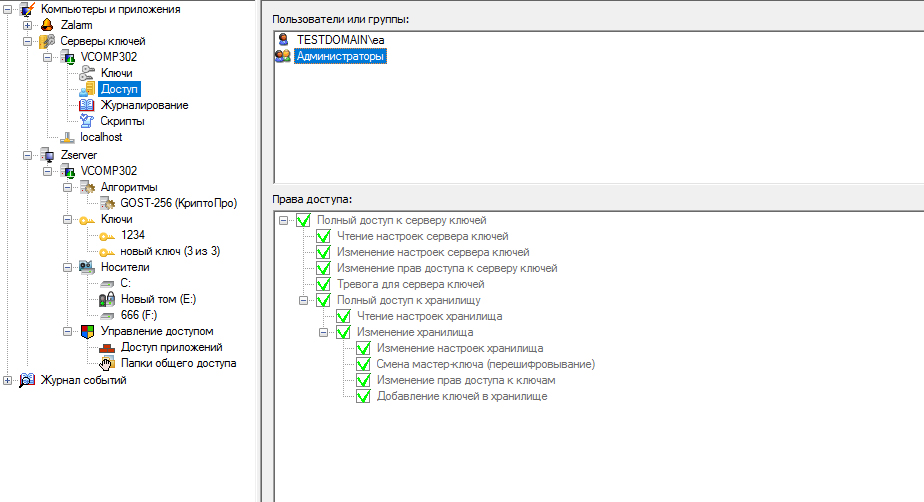
Task: Select user TESTDOMAIN\ea in list
Action: coord(341,39)
